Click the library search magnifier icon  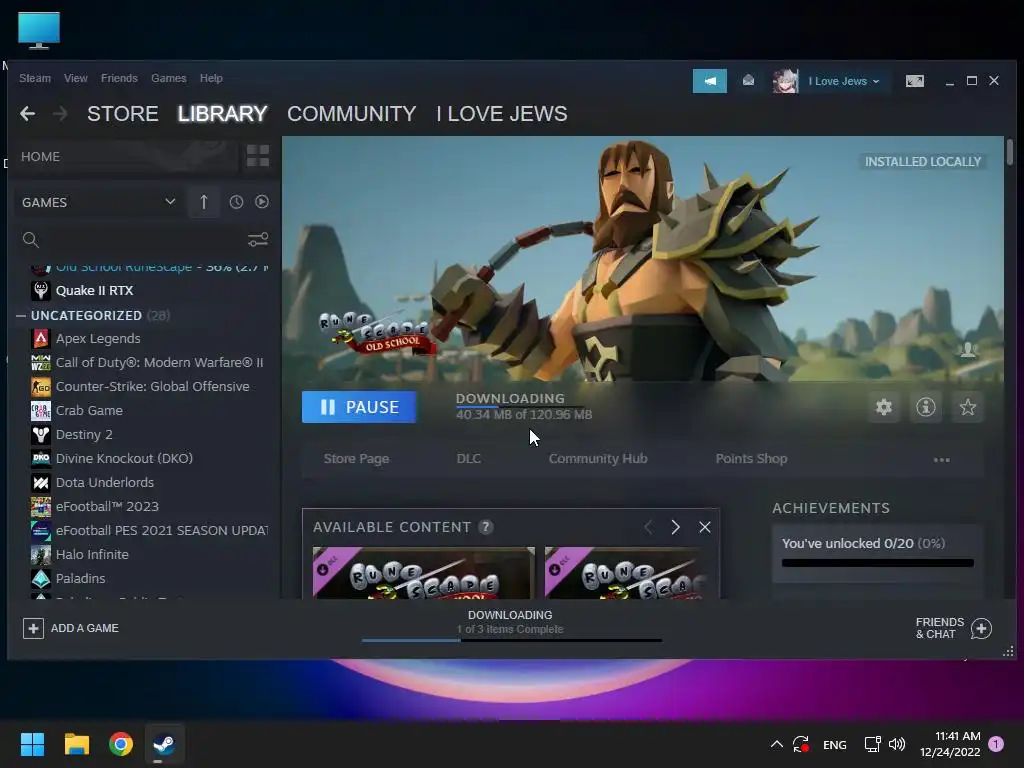[x=31, y=240]
